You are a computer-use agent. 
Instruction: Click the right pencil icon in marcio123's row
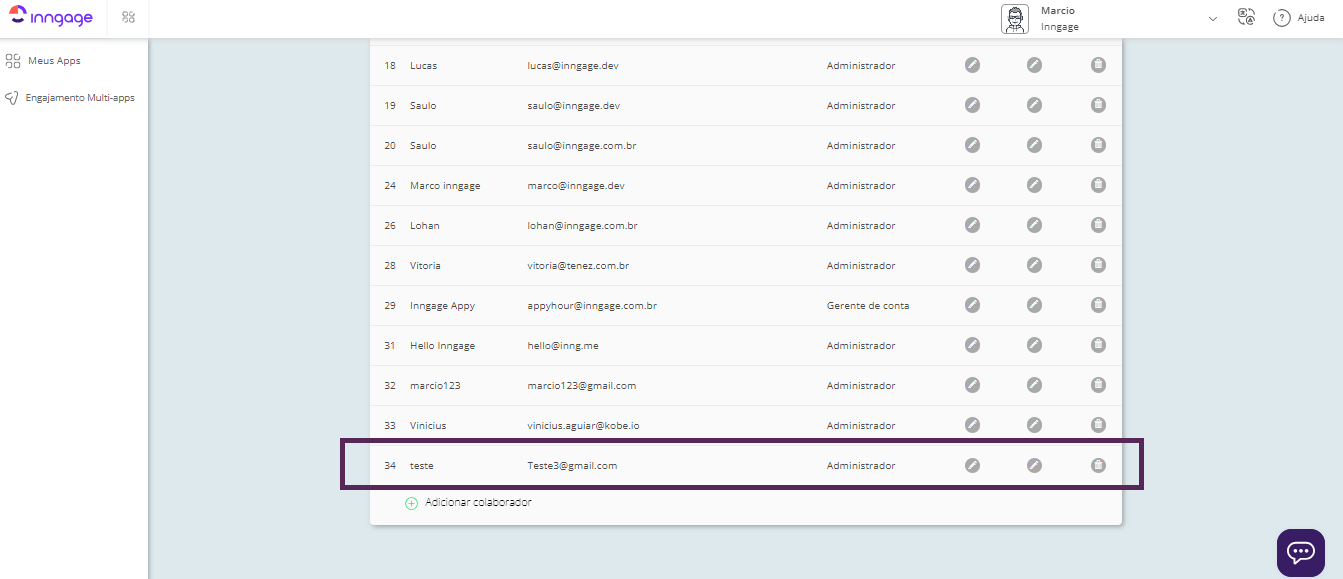(1034, 385)
